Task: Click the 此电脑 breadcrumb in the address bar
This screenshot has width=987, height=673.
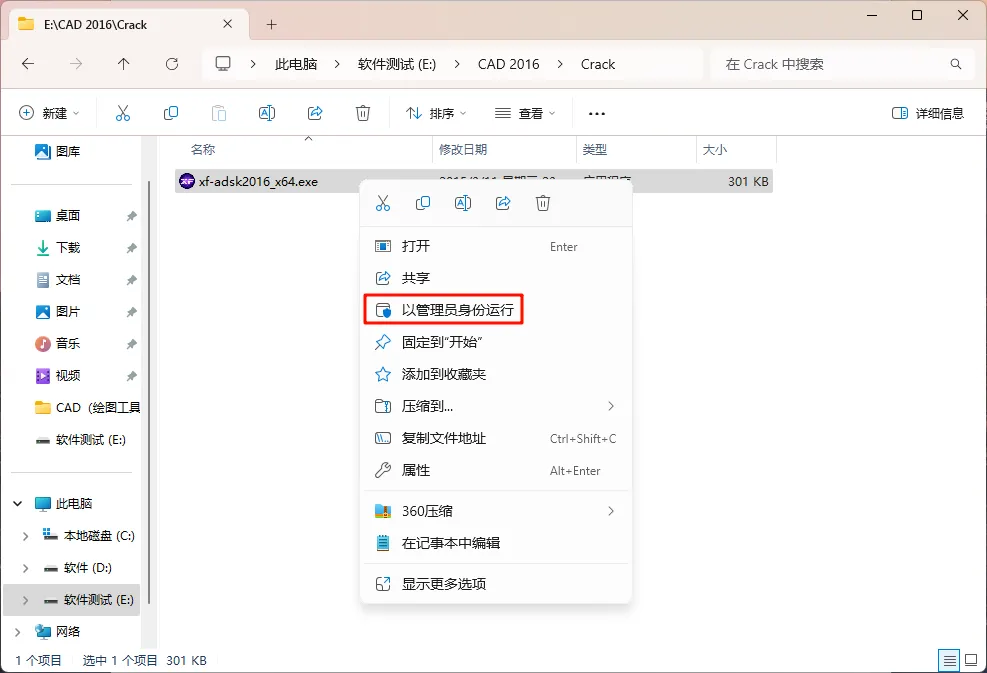Action: tap(296, 64)
